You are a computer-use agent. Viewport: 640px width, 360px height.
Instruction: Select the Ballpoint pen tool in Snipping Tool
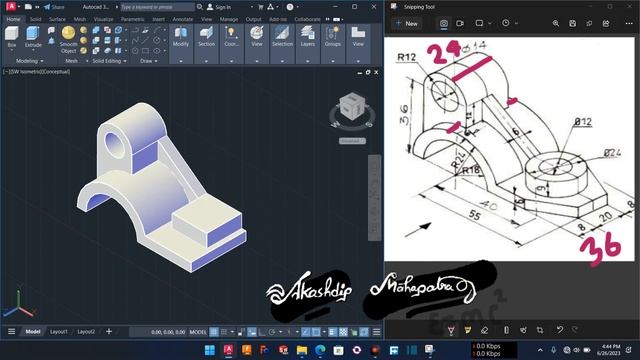pos(451,330)
